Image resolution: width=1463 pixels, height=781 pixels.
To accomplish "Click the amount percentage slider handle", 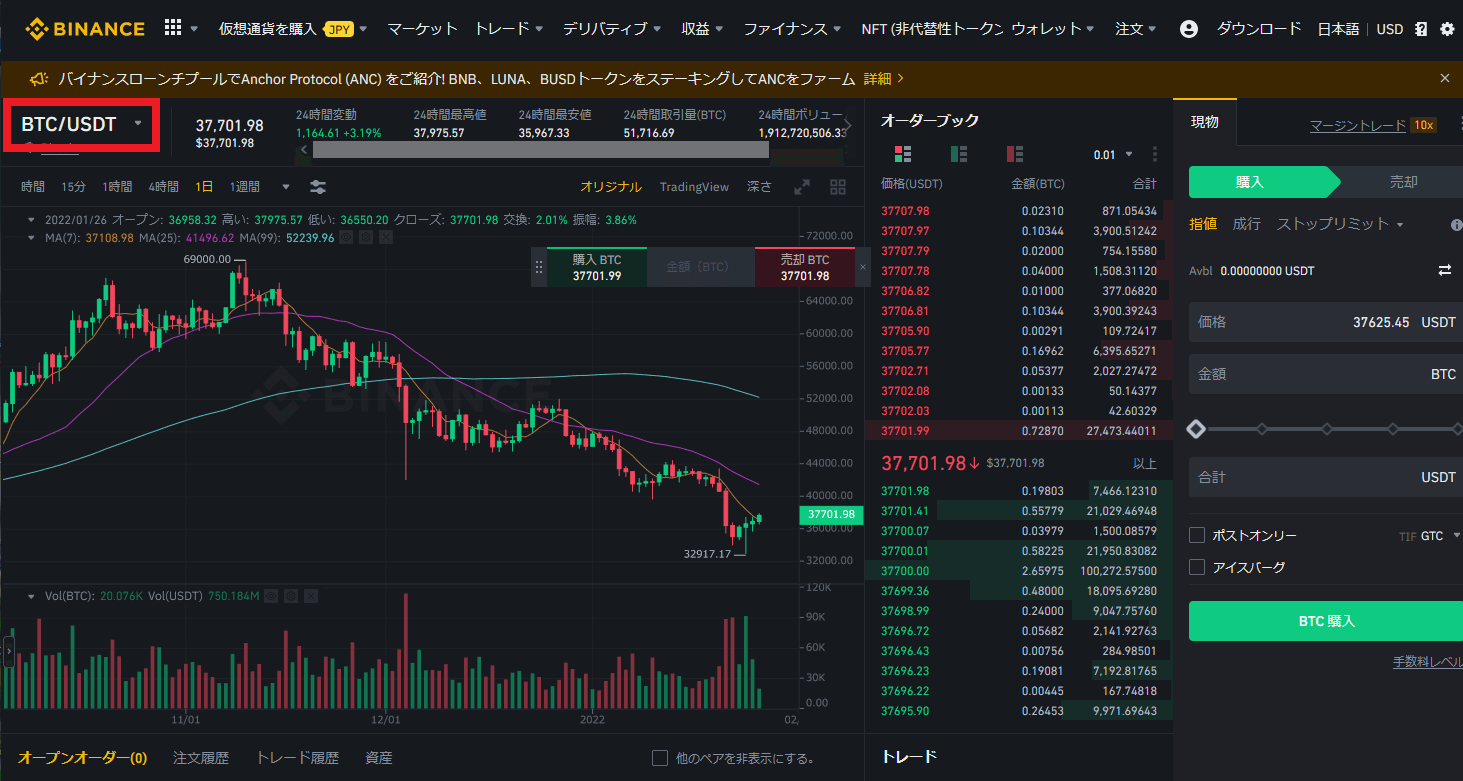I will coord(1196,429).
